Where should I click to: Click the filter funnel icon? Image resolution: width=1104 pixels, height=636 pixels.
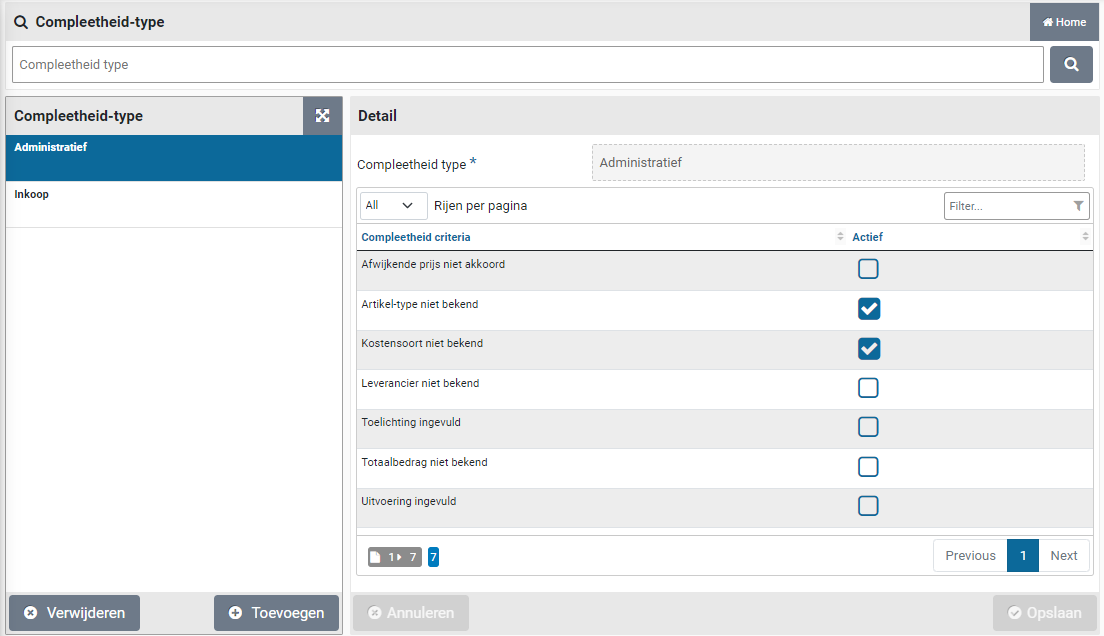[1078, 206]
